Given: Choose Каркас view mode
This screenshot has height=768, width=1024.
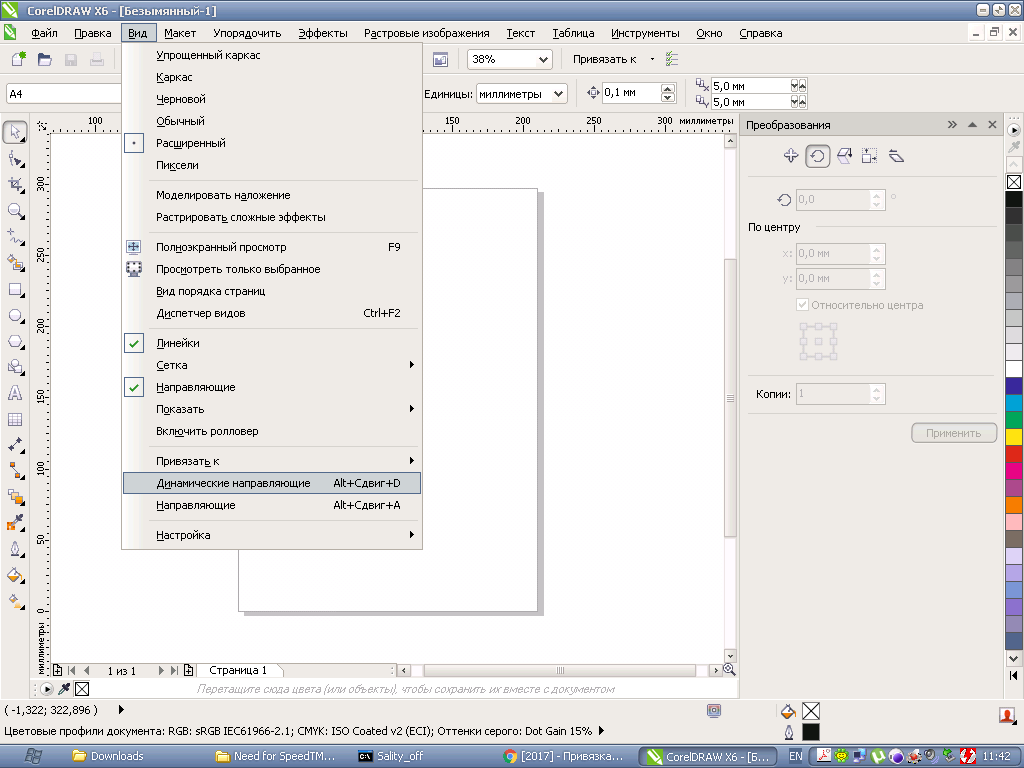Looking at the screenshot, I should tap(271, 77).
